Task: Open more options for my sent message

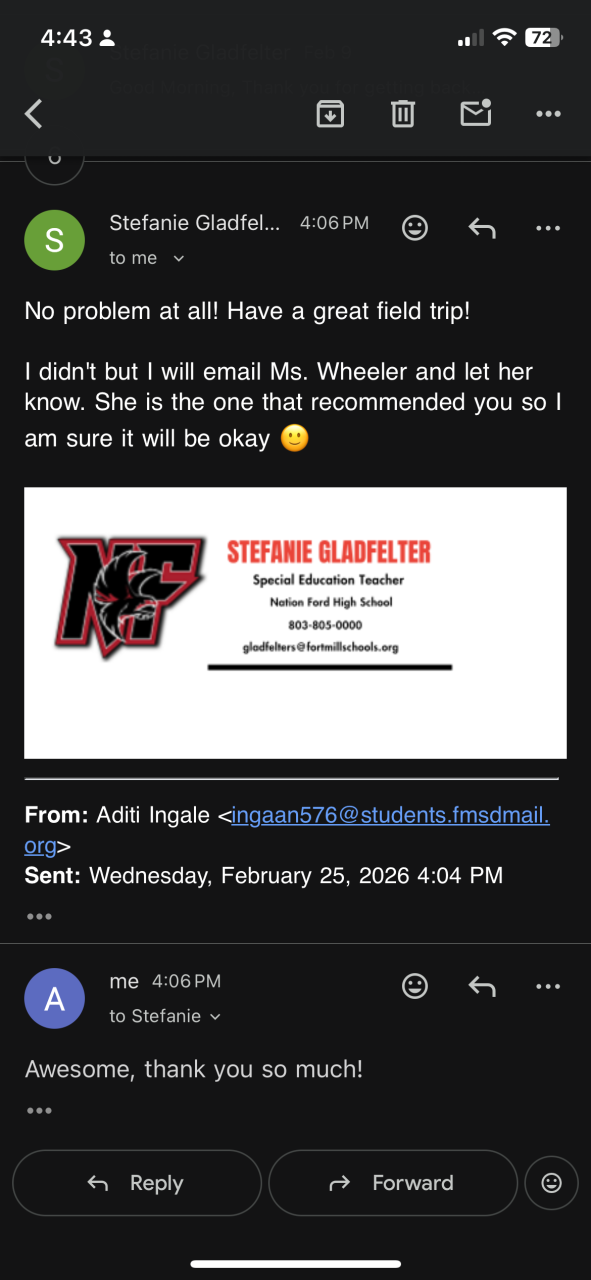Action: pyautogui.click(x=548, y=987)
